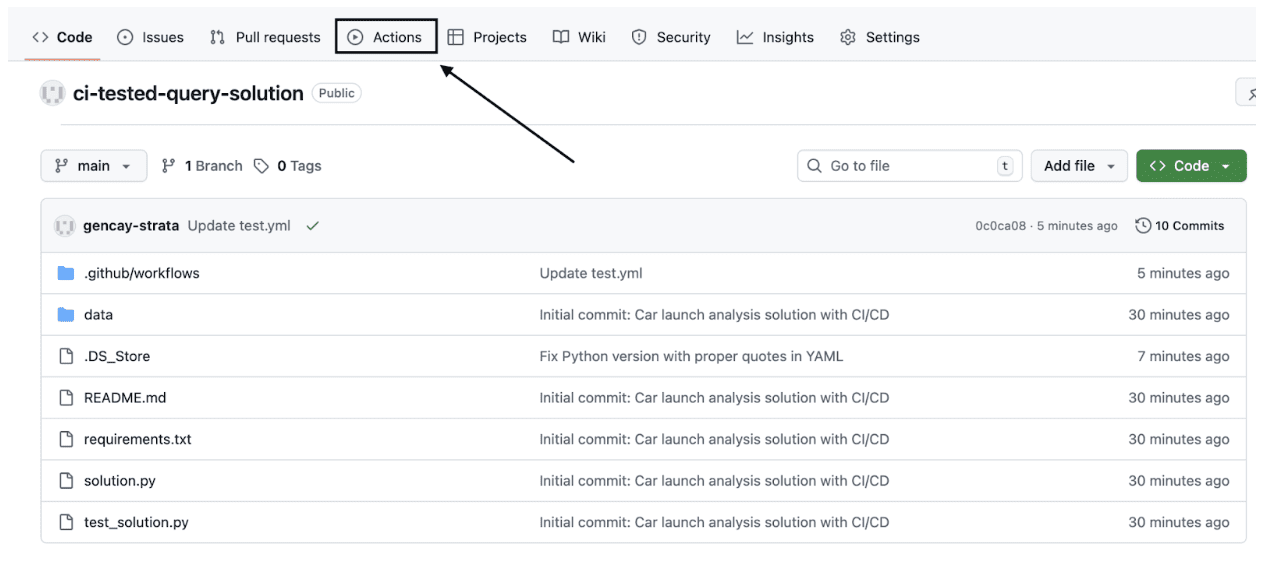
Task: Go to the Projects tab
Action: 487,37
